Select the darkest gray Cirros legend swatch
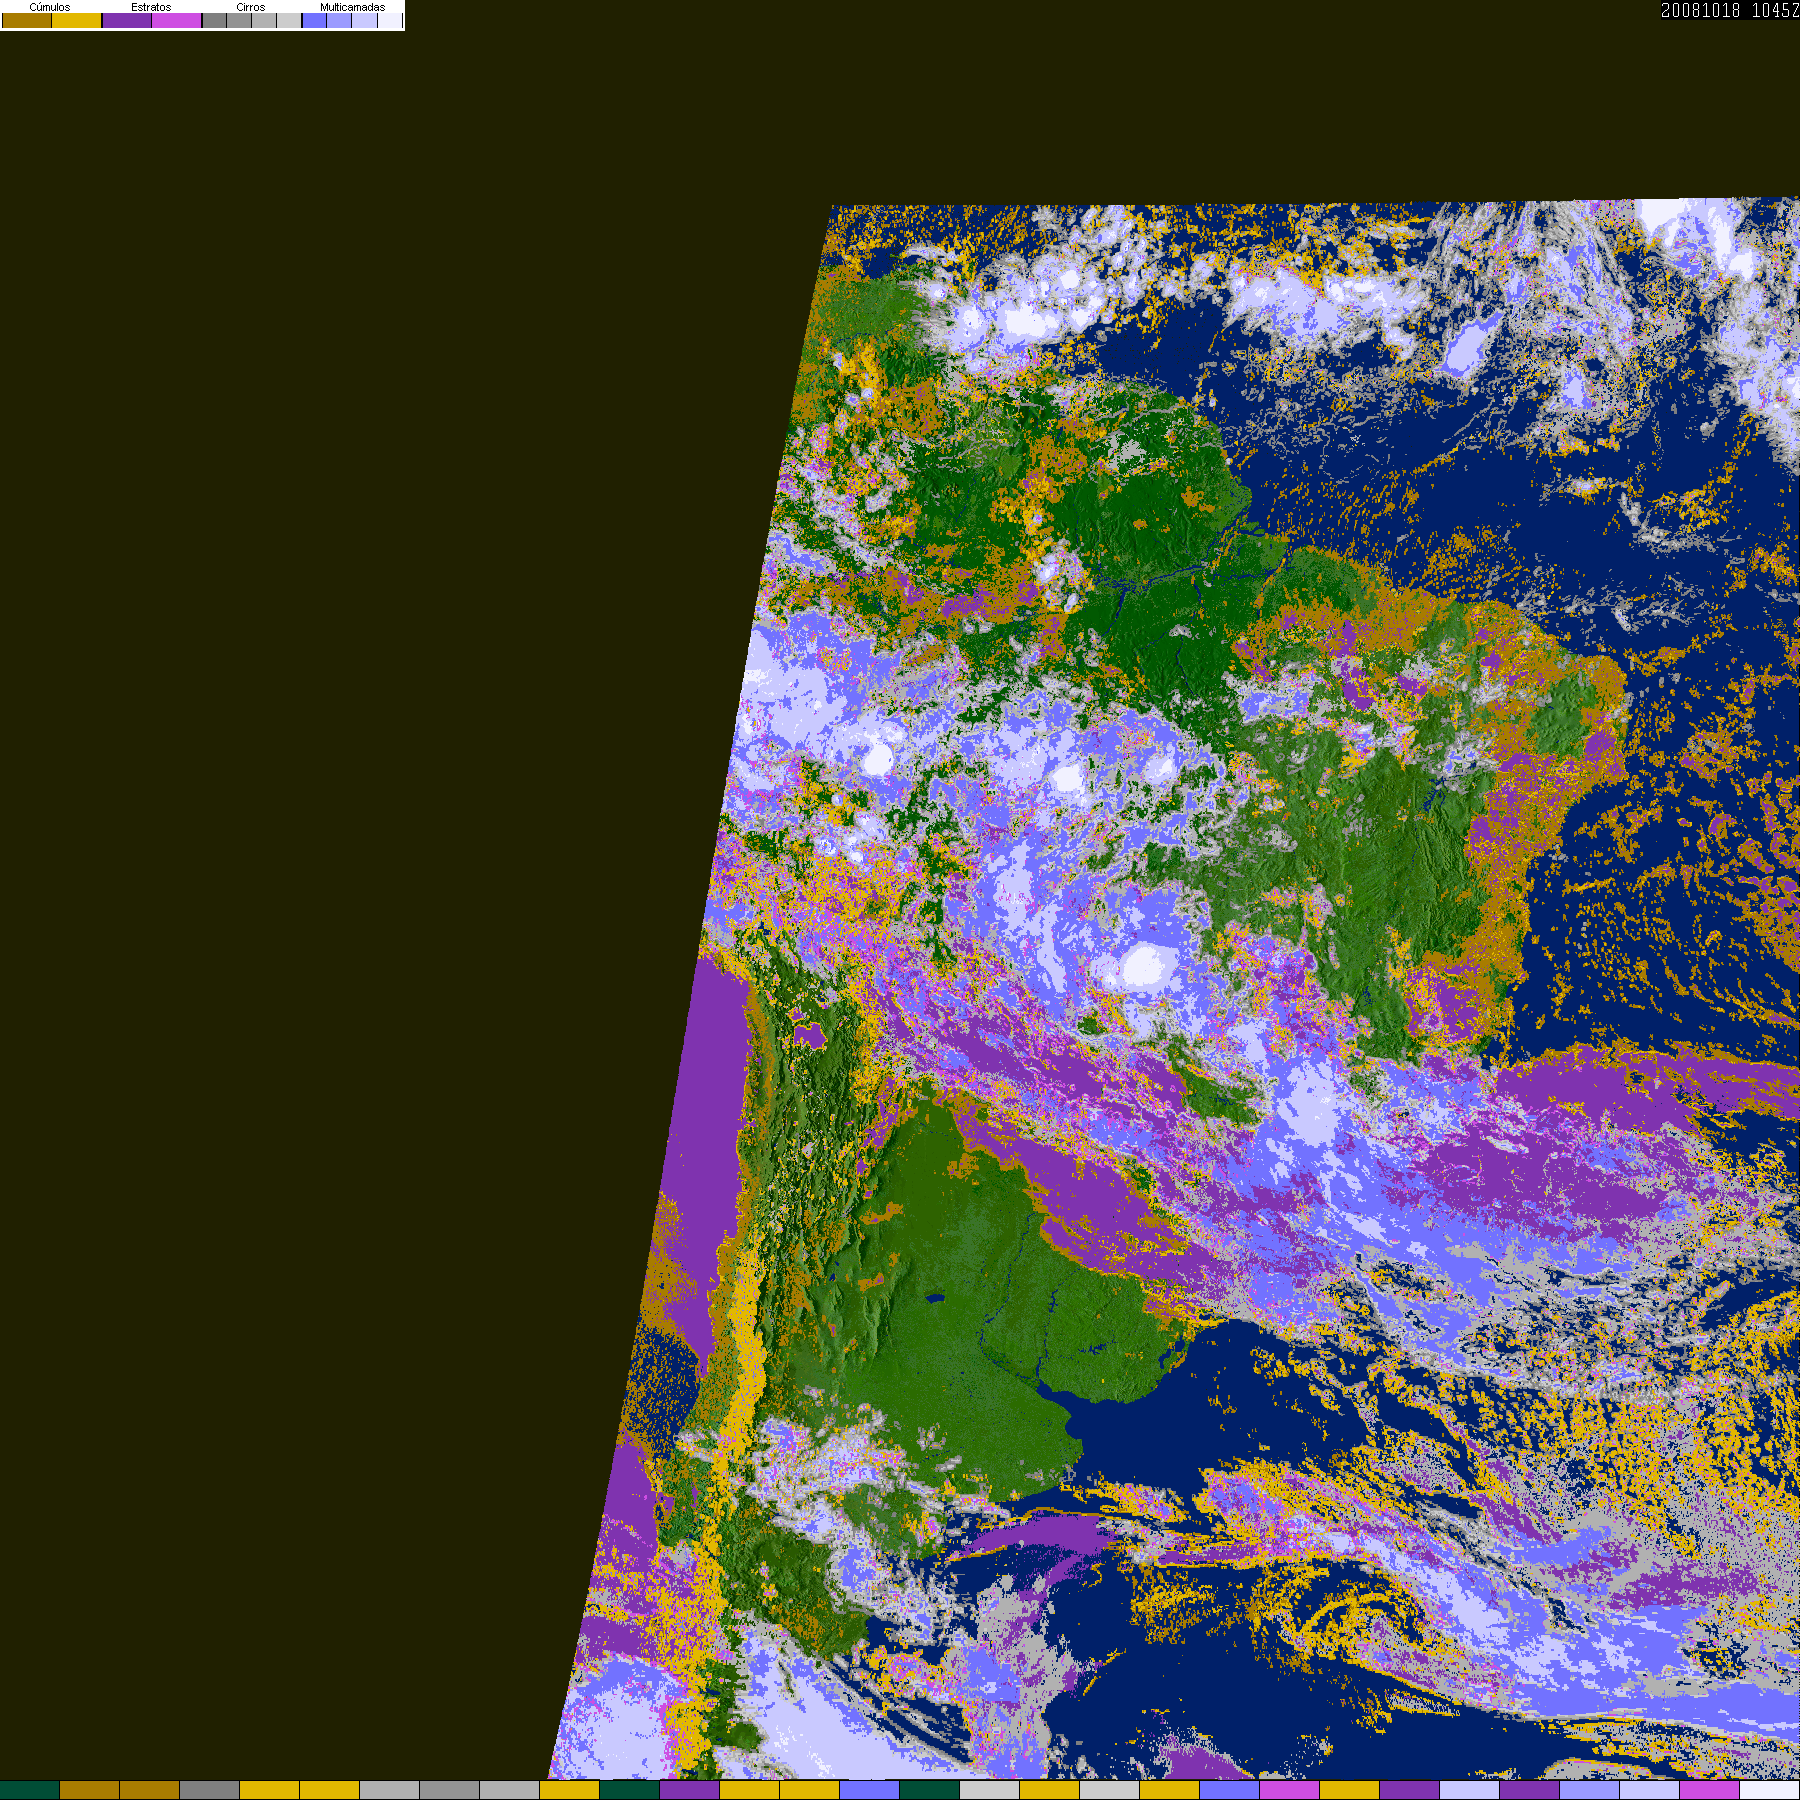This screenshot has width=1800, height=1800. [x=215, y=20]
